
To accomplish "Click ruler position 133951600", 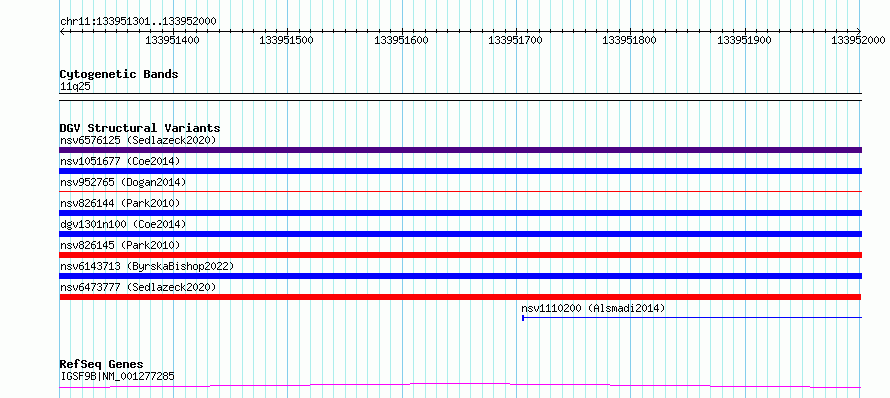I will pyautogui.click(x=401, y=40).
